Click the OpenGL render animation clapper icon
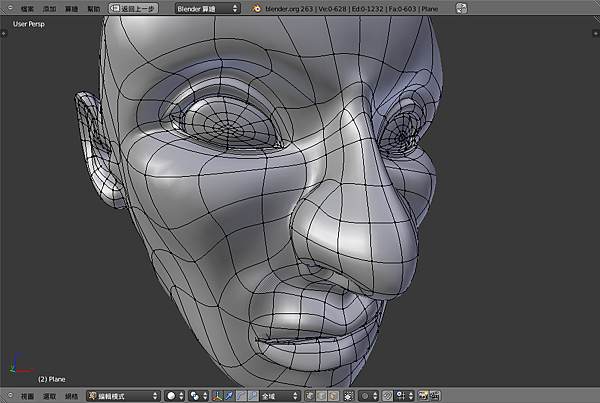The height and width of the screenshot is (403, 600). [x=437, y=396]
